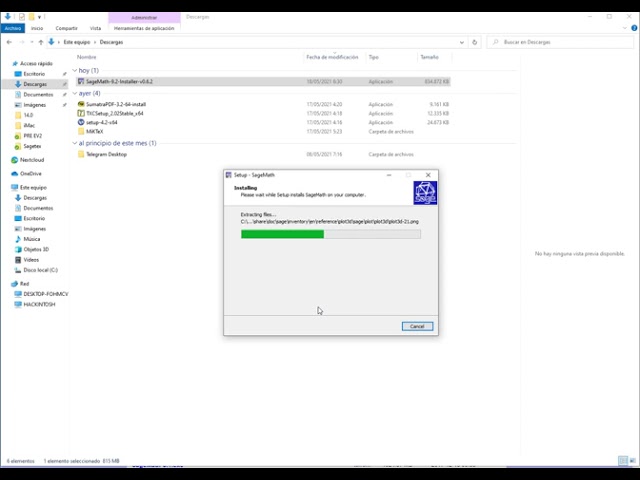Expand the ribbon with the chevron
Viewport: 640px width, 480px height.
tap(624, 28)
